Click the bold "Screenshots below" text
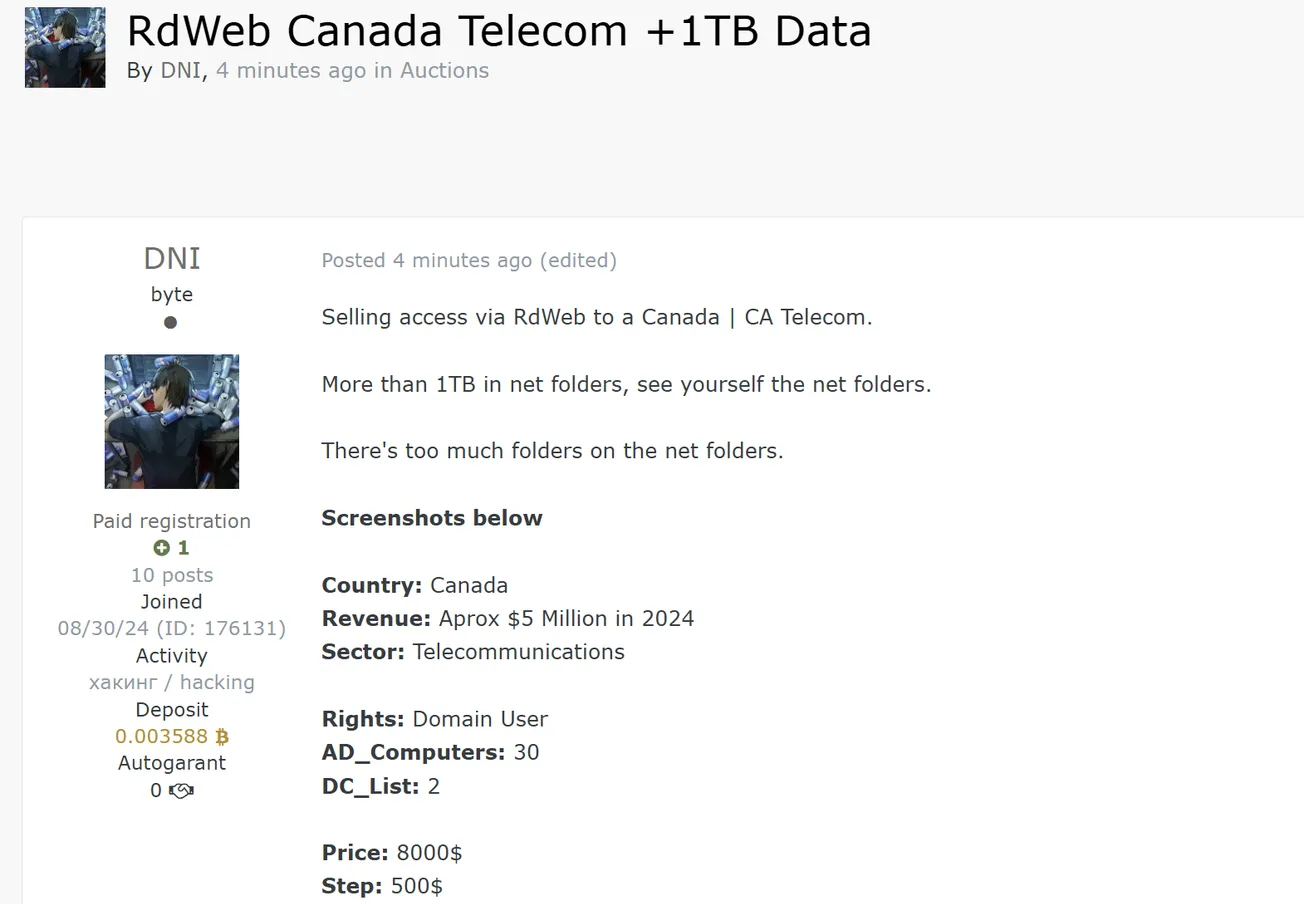Image resolution: width=1304 pixels, height=904 pixels. point(432,518)
